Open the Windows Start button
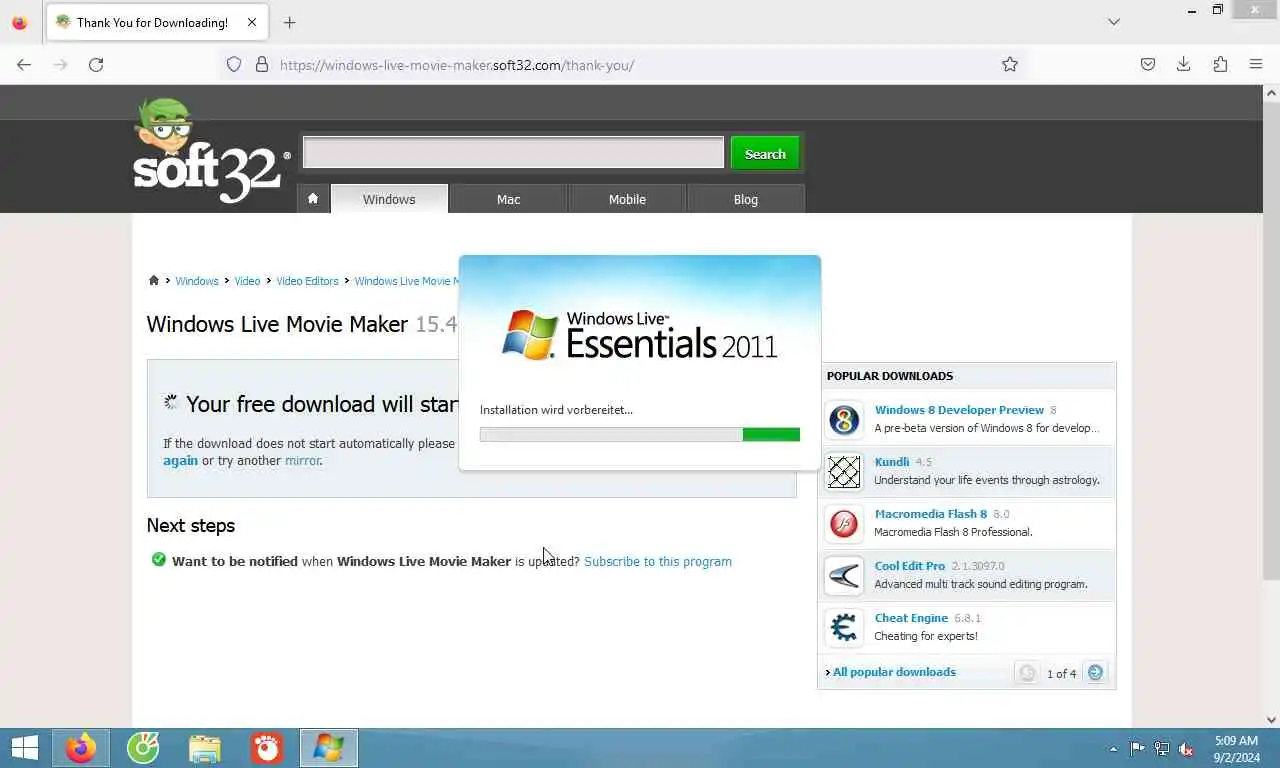 (x=25, y=748)
